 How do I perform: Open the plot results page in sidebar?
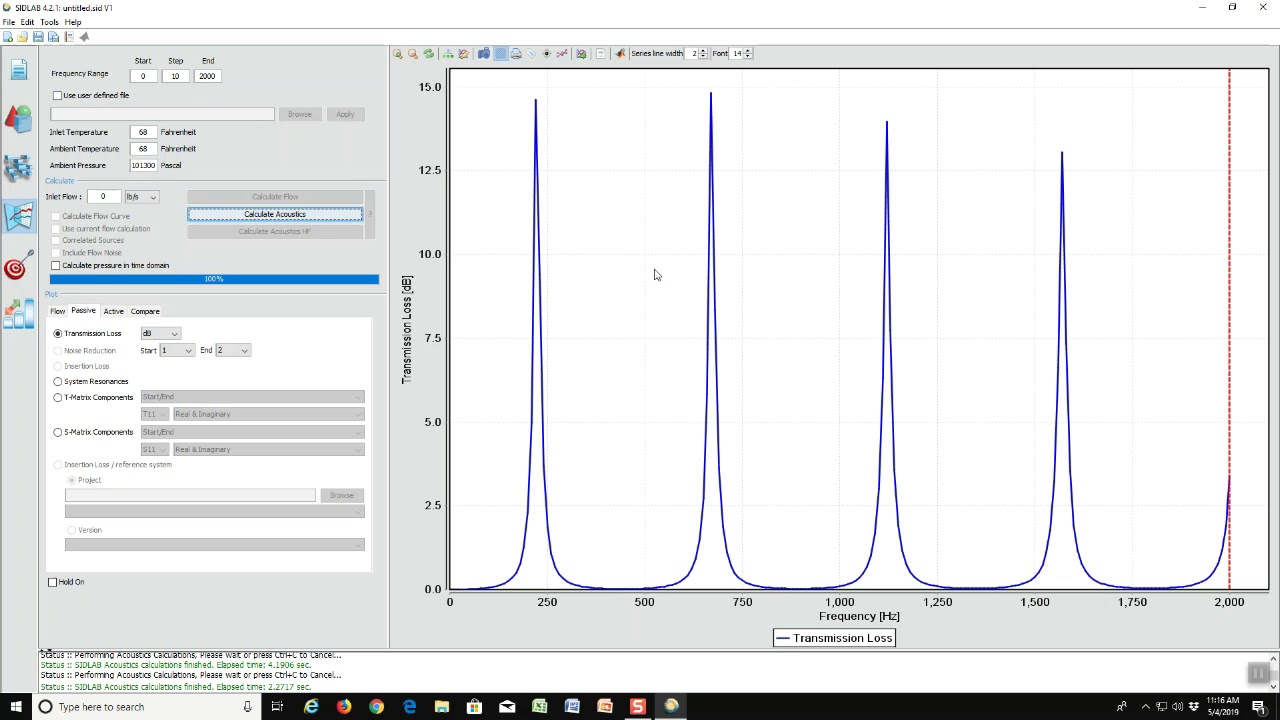click(x=18, y=216)
